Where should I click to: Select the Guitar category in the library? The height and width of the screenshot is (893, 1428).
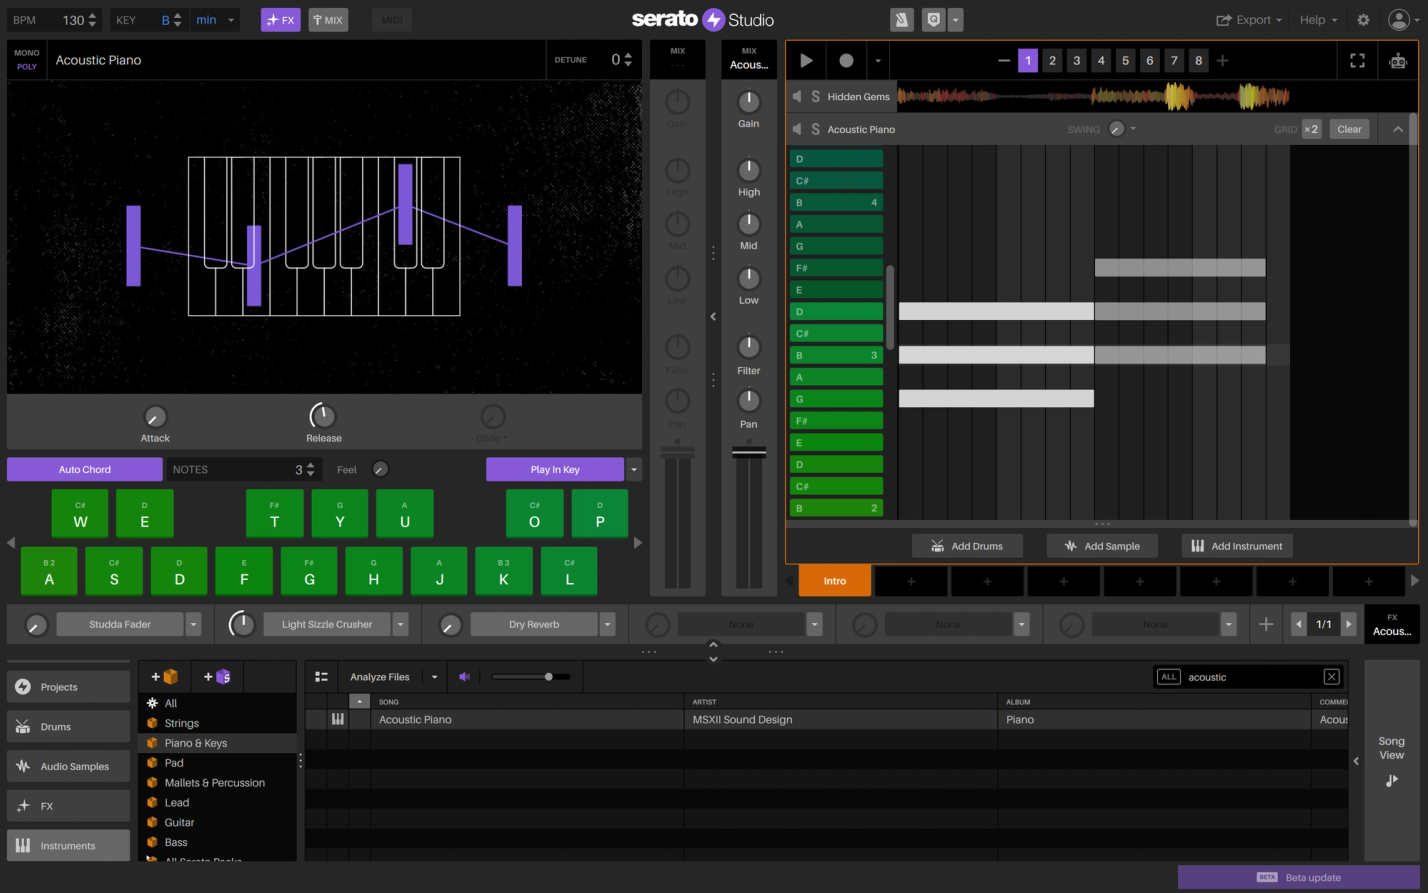180,822
